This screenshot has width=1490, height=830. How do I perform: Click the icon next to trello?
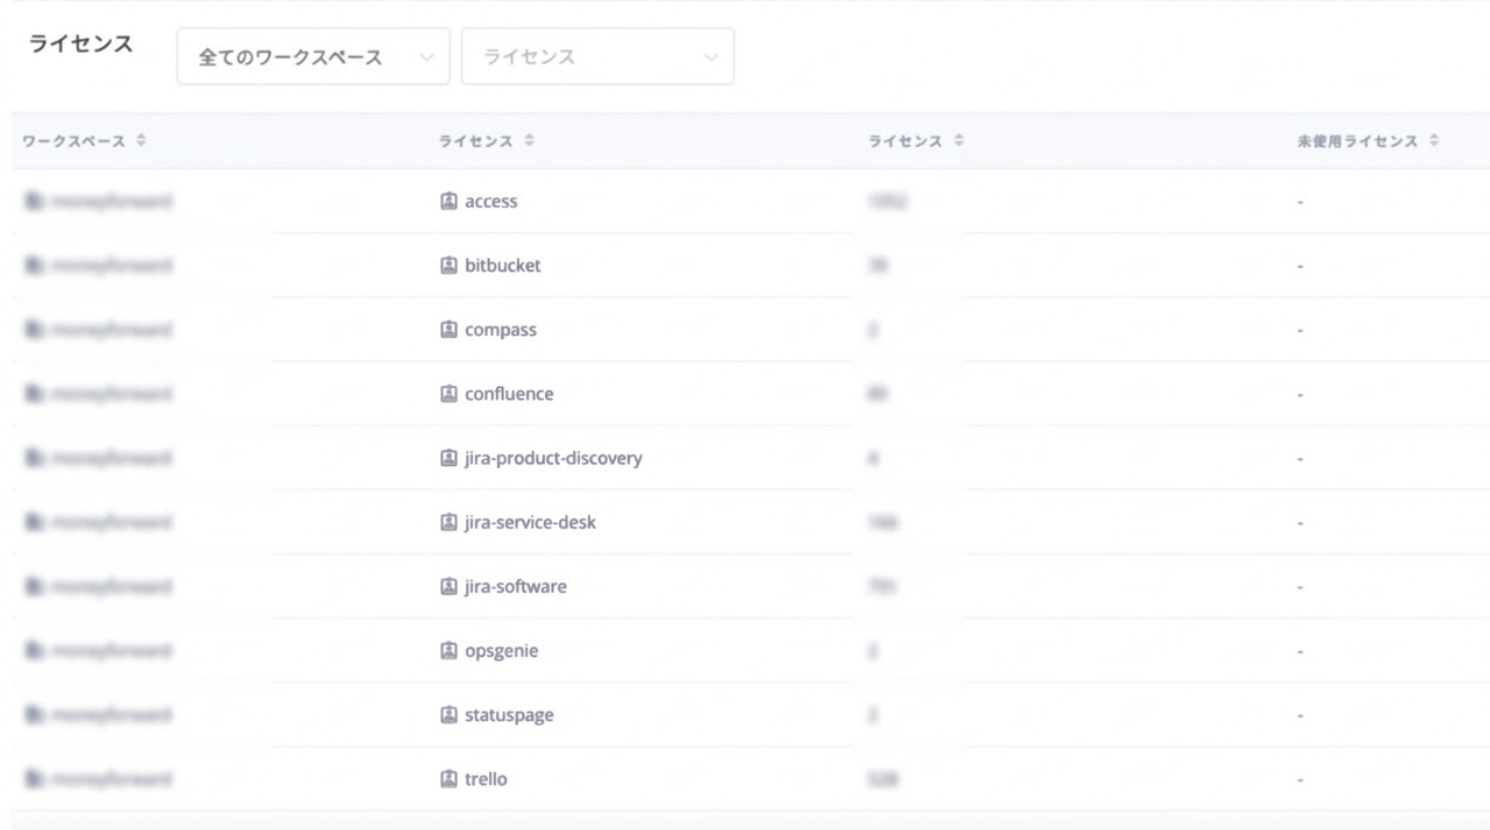(448, 779)
